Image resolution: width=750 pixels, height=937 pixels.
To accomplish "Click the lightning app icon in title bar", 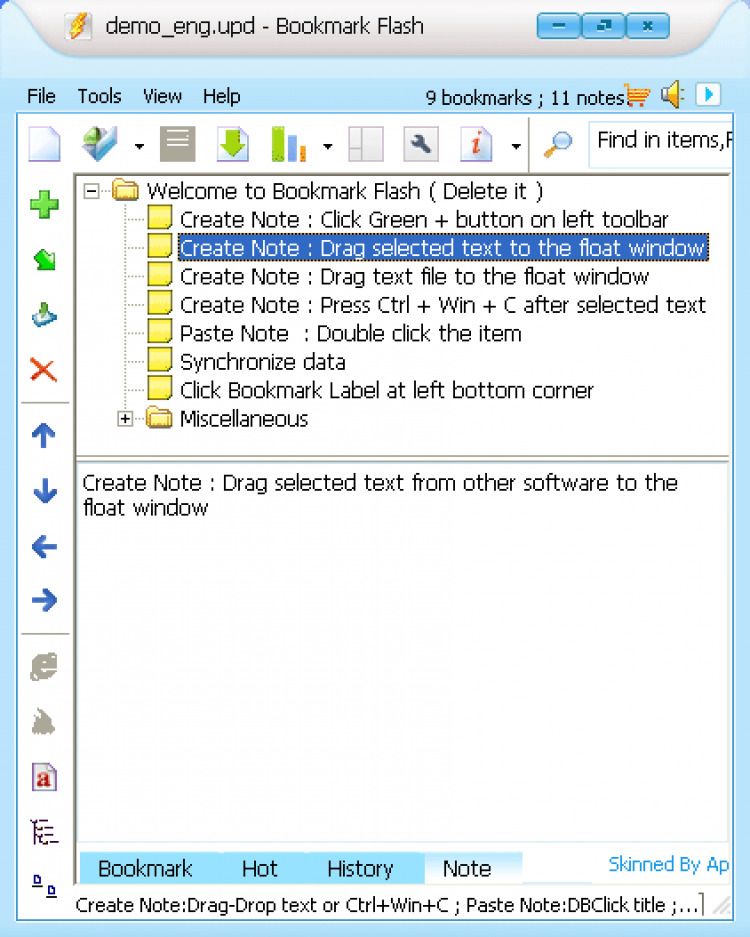I will click(78, 26).
